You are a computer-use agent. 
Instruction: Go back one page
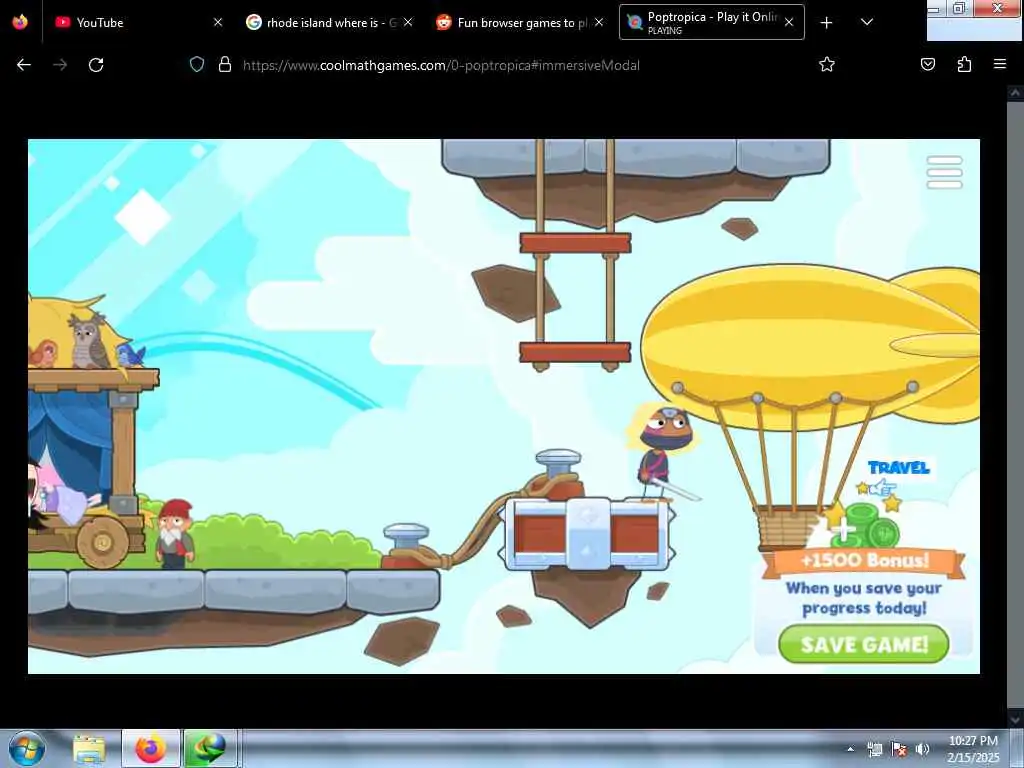[x=24, y=65]
